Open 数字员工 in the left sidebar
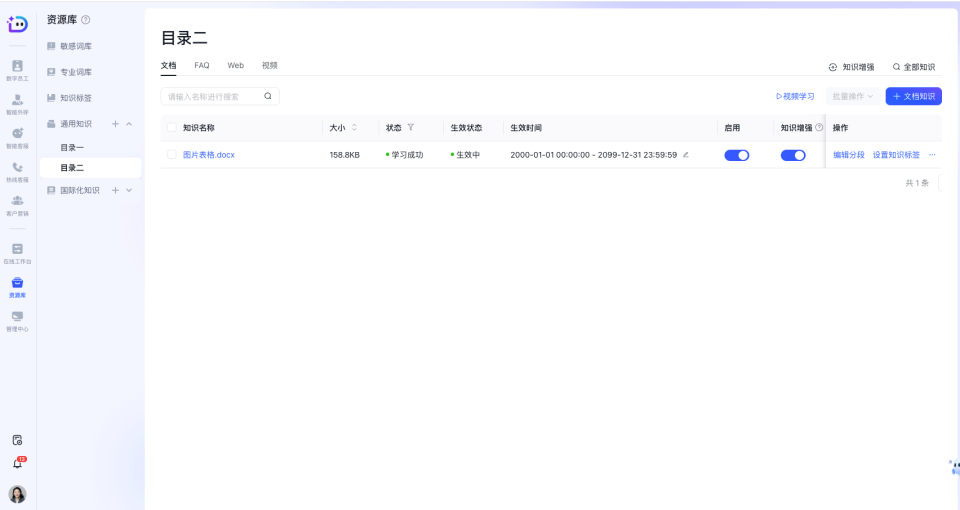The image size is (960, 510). point(17,69)
